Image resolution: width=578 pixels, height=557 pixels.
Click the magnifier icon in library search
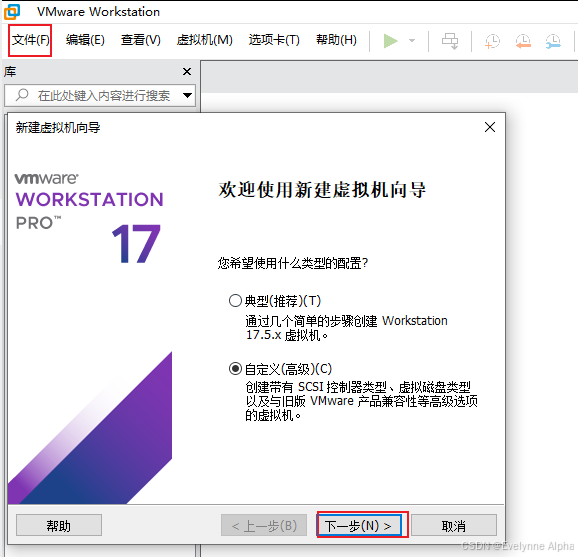(22, 95)
